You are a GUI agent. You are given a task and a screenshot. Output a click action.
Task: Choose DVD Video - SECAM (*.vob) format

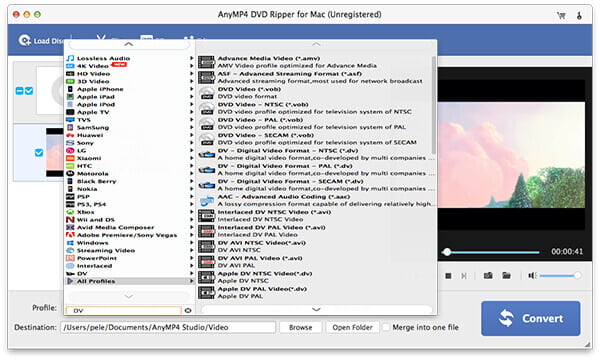[316, 139]
